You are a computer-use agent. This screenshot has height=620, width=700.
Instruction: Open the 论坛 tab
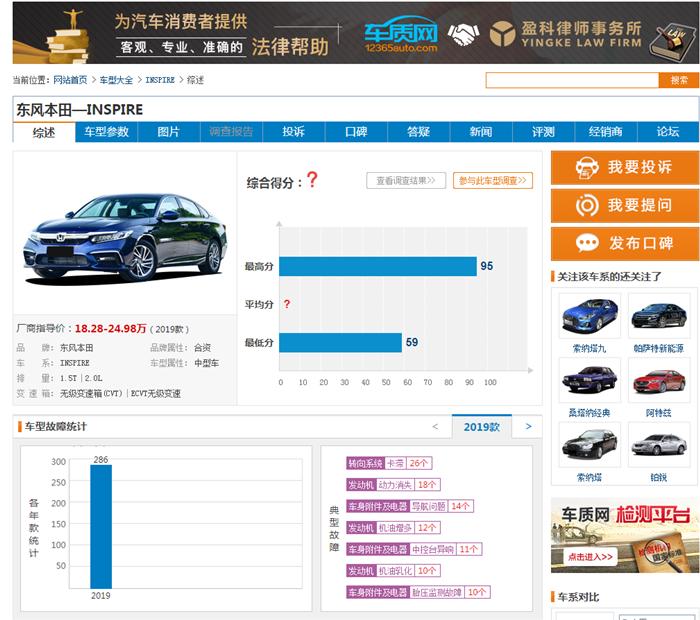point(668,132)
